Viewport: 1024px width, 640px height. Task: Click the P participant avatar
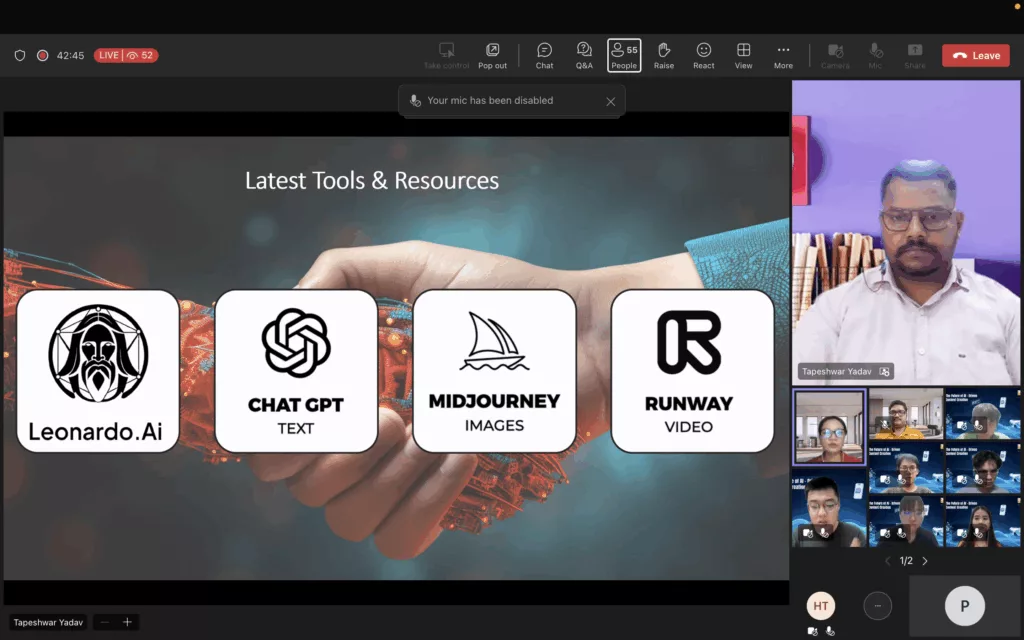965,606
